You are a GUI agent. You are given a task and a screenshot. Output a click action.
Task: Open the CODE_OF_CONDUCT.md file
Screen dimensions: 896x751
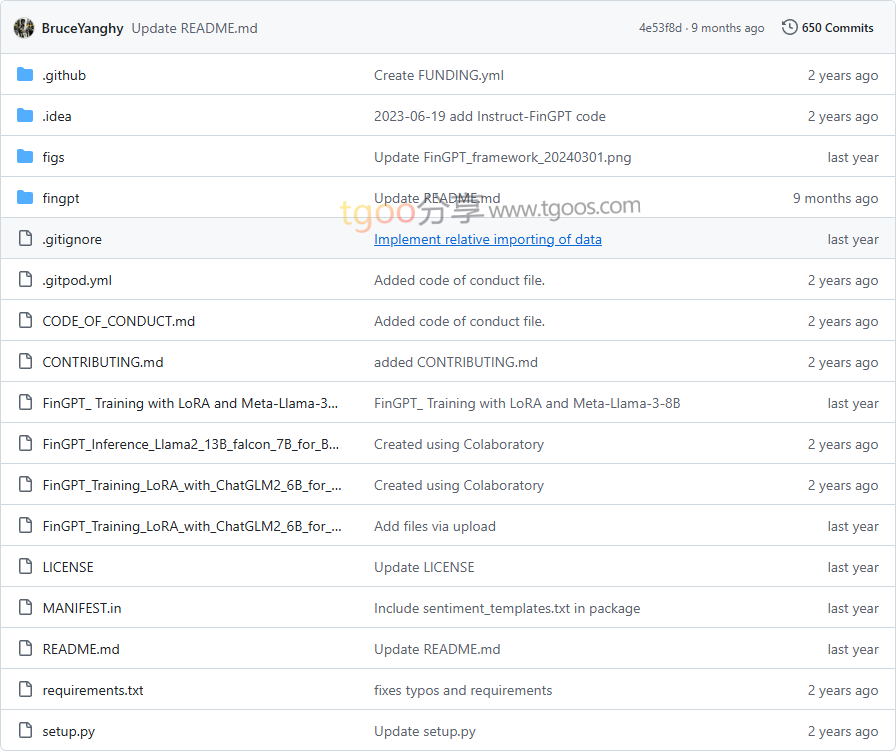[118, 321]
